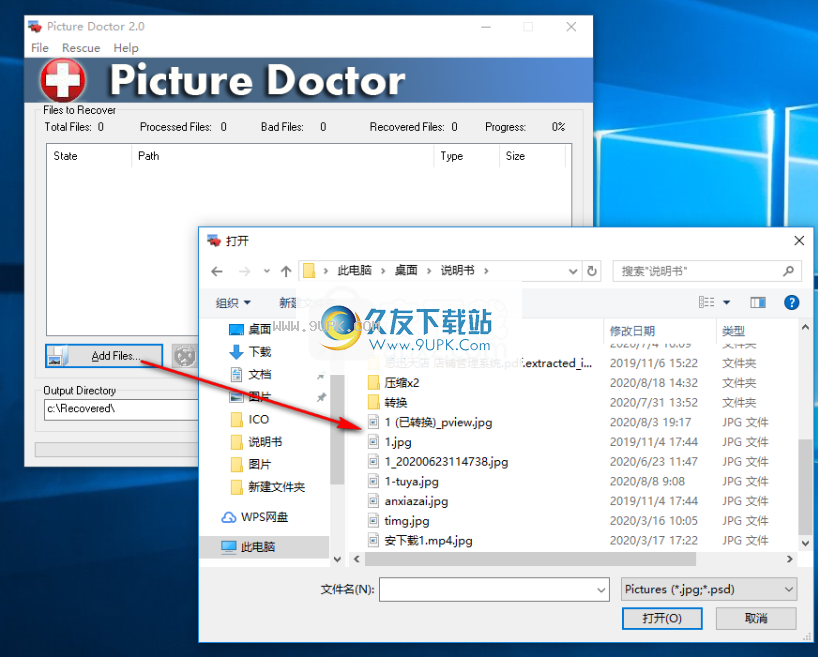Select 新建文件夹 in navigation pane
The width and height of the screenshot is (818, 657).
(x=276, y=487)
